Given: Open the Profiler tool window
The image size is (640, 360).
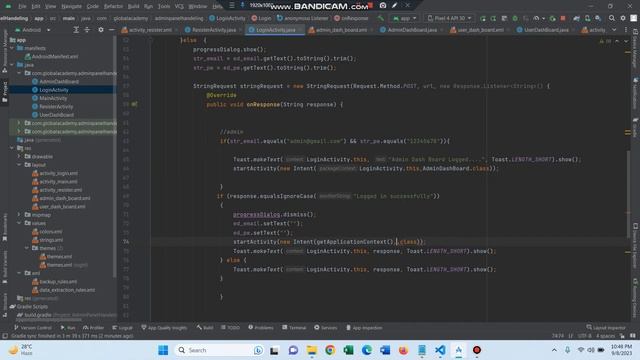Looking at the screenshot, I should coord(93,328).
